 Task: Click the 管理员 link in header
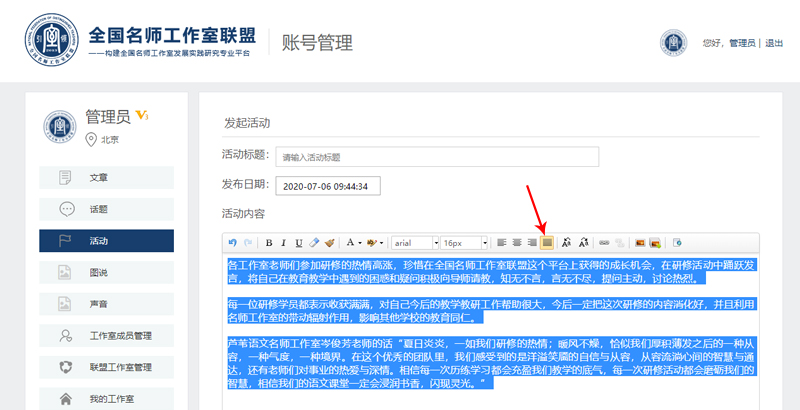(742, 43)
